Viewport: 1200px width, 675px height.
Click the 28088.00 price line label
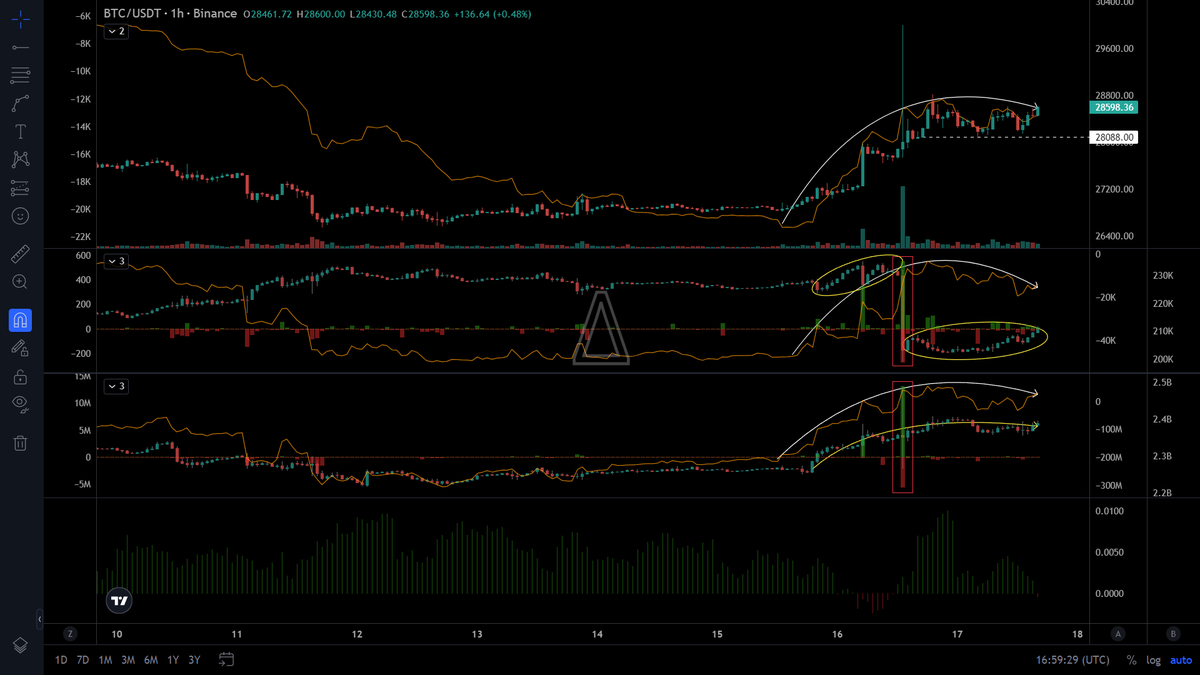(x=1113, y=137)
